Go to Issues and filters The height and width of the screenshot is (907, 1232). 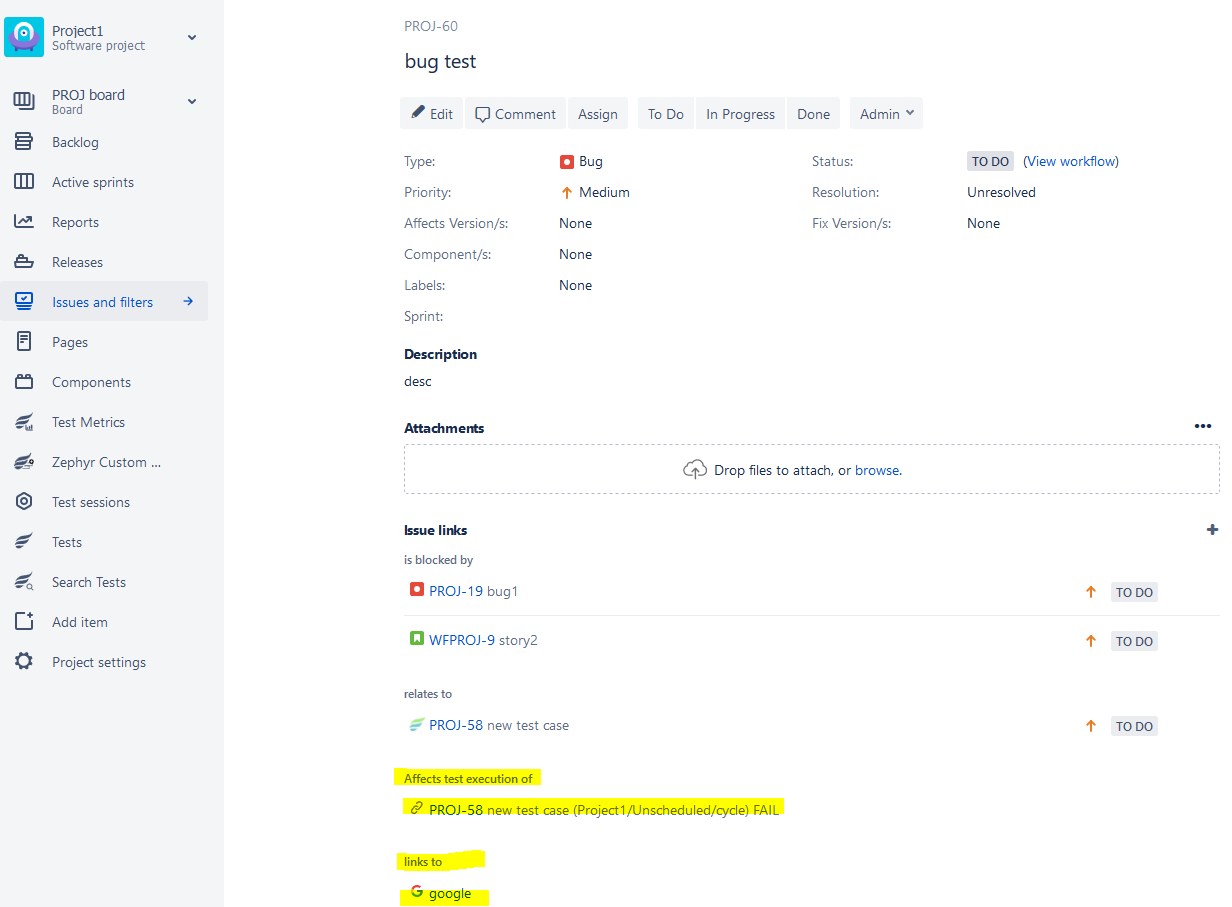[x=104, y=302]
